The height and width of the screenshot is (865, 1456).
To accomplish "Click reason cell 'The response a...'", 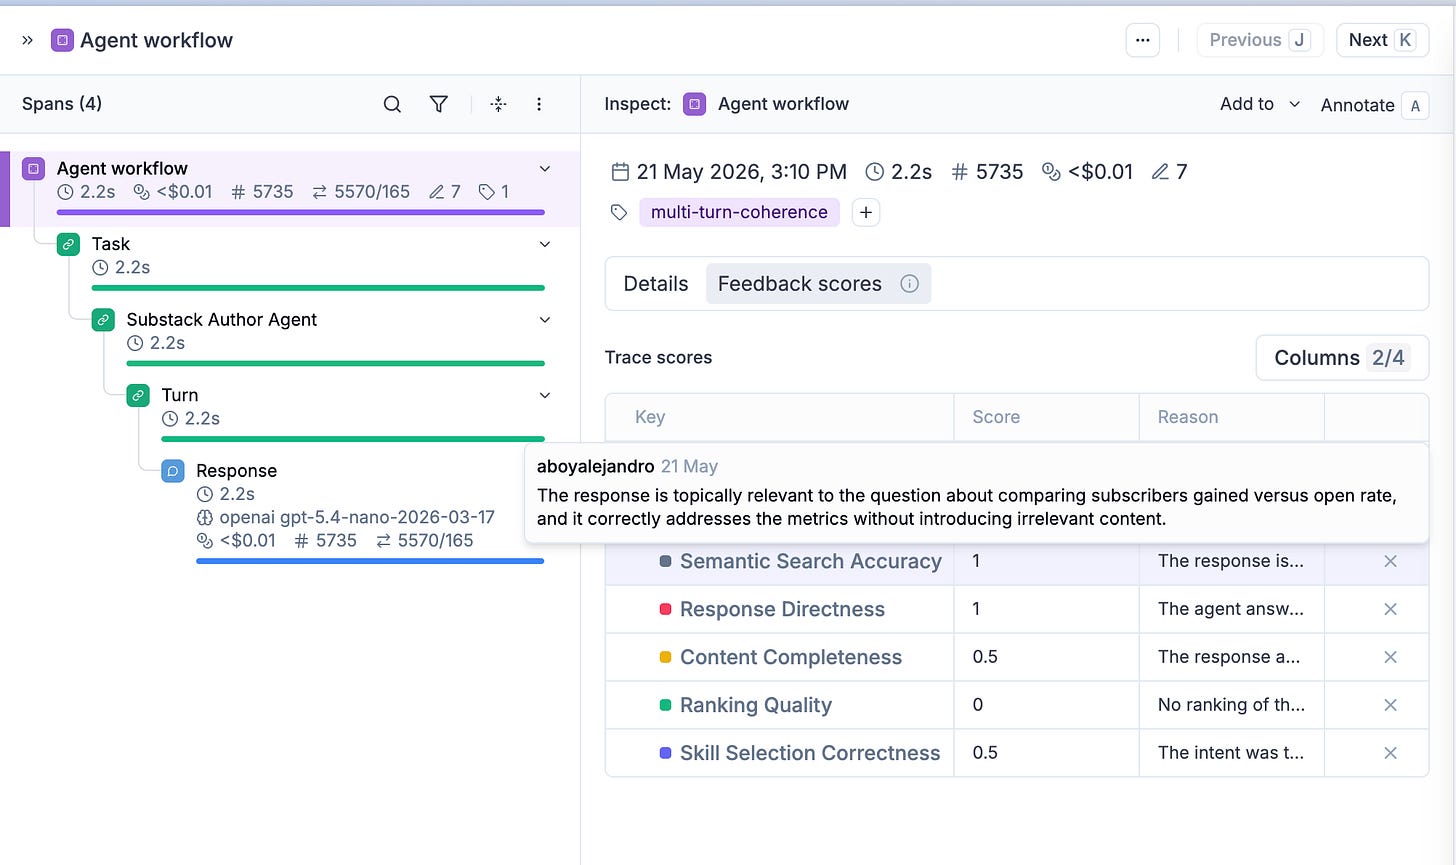I will [x=1231, y=657].
